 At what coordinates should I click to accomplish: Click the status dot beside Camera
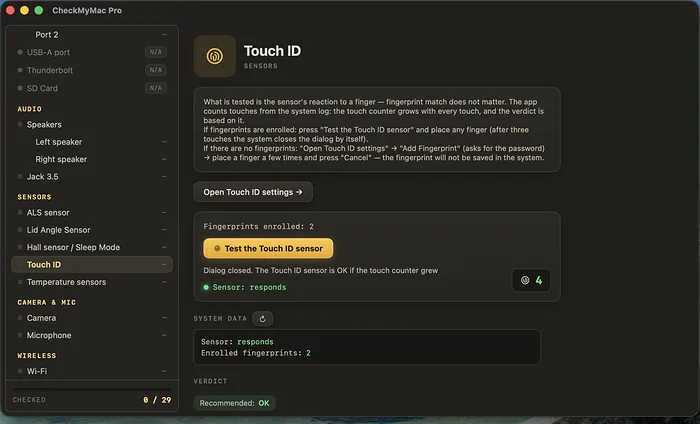click(x=20, y=318)
